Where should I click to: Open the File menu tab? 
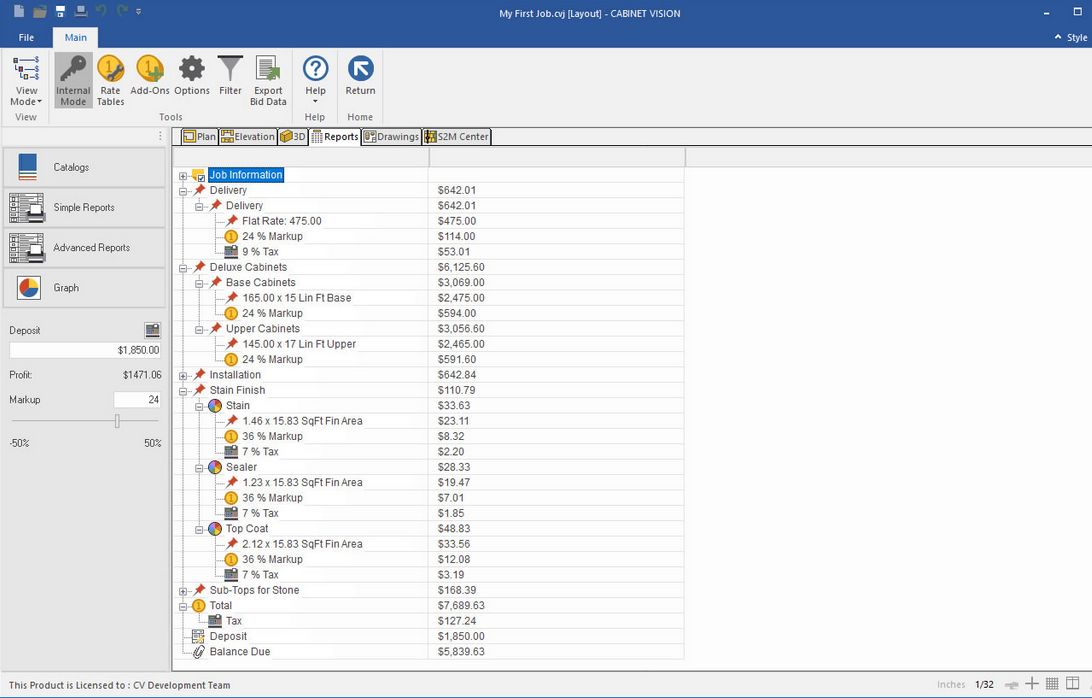coord(26,38)
